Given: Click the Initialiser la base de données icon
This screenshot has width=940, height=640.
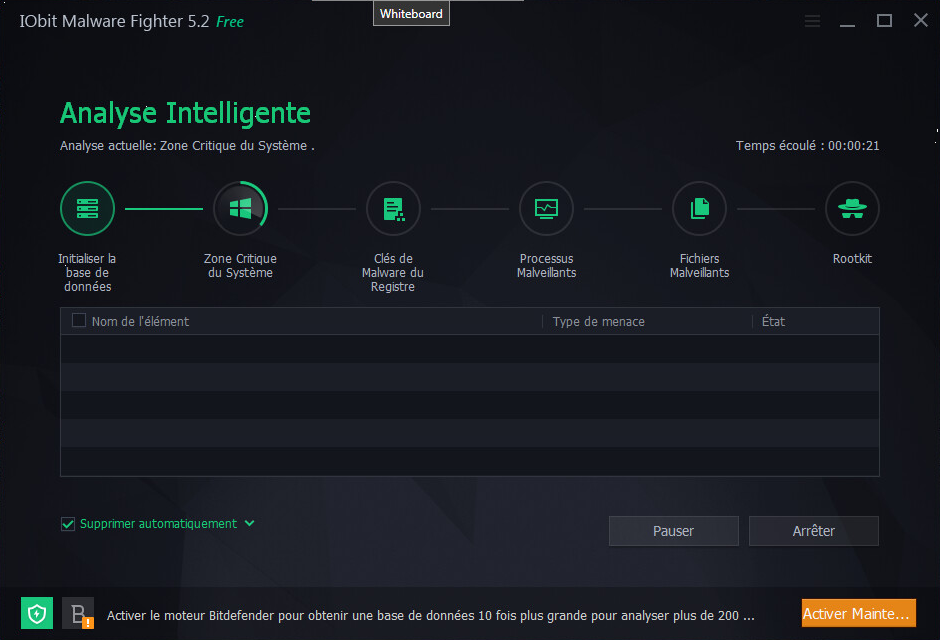Looking at the screenshot, I should pyautogui.click(x=88, y=209).
